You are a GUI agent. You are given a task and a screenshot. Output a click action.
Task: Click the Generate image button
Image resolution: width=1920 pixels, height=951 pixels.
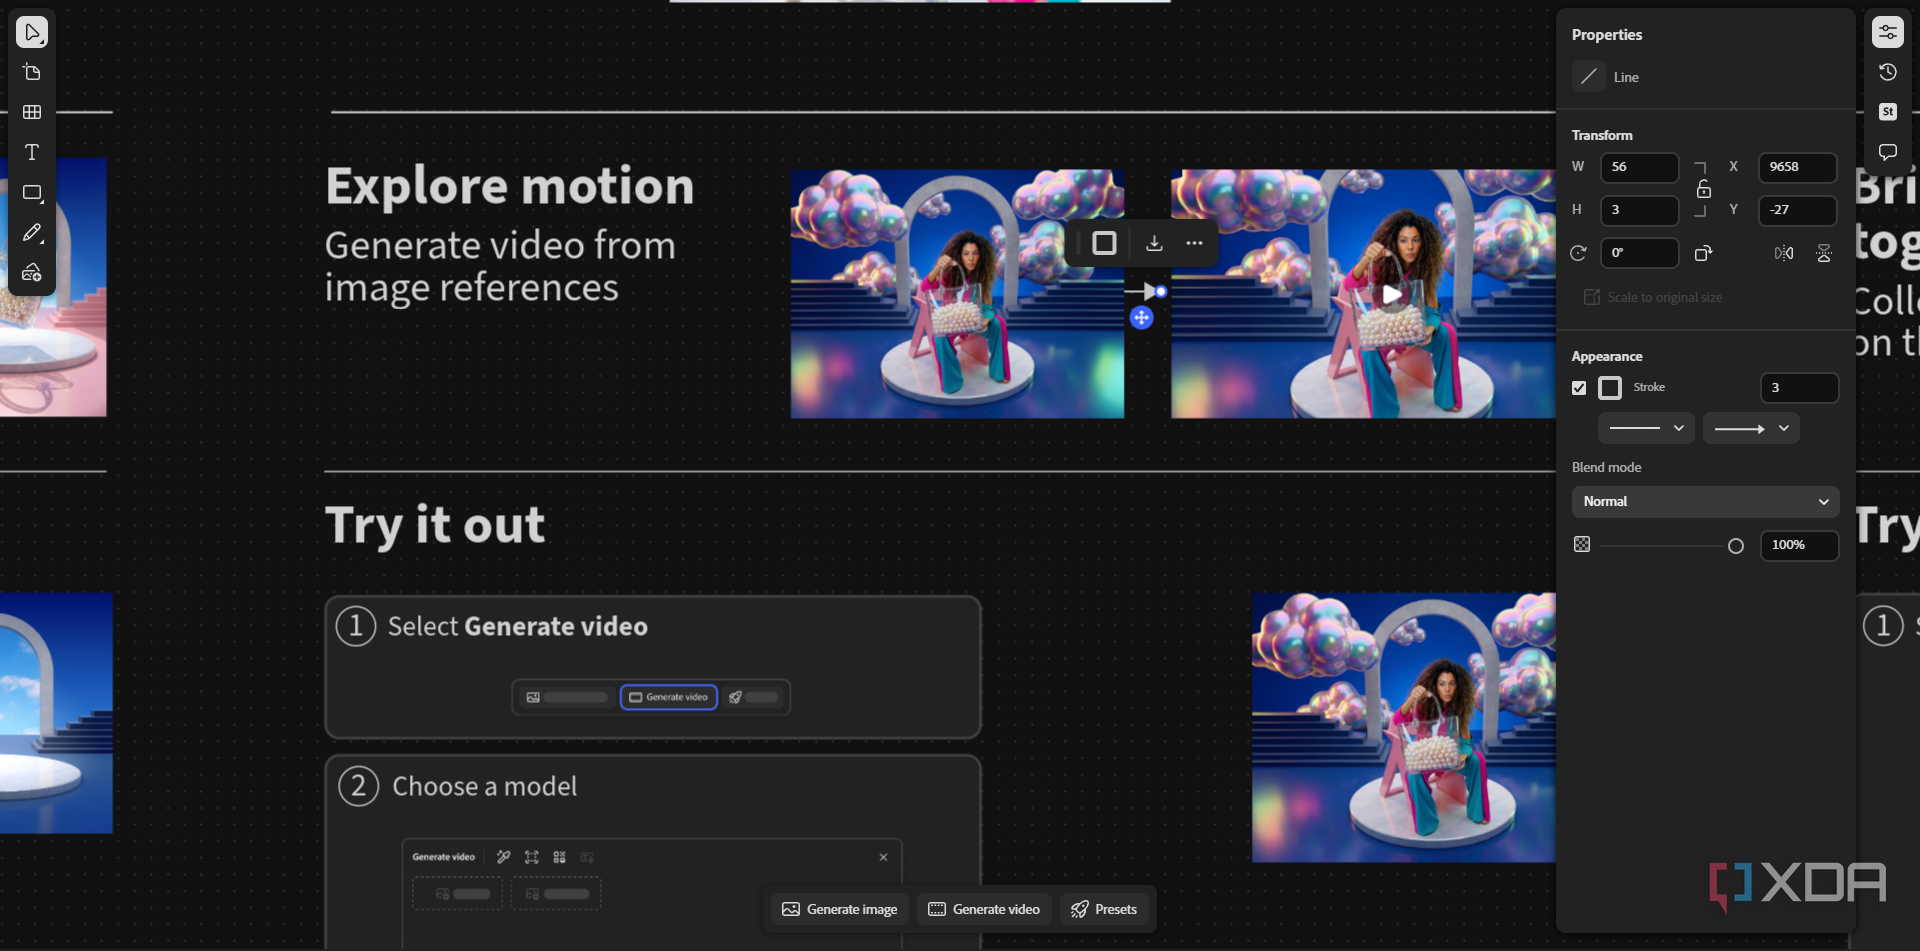click(840, 909)
